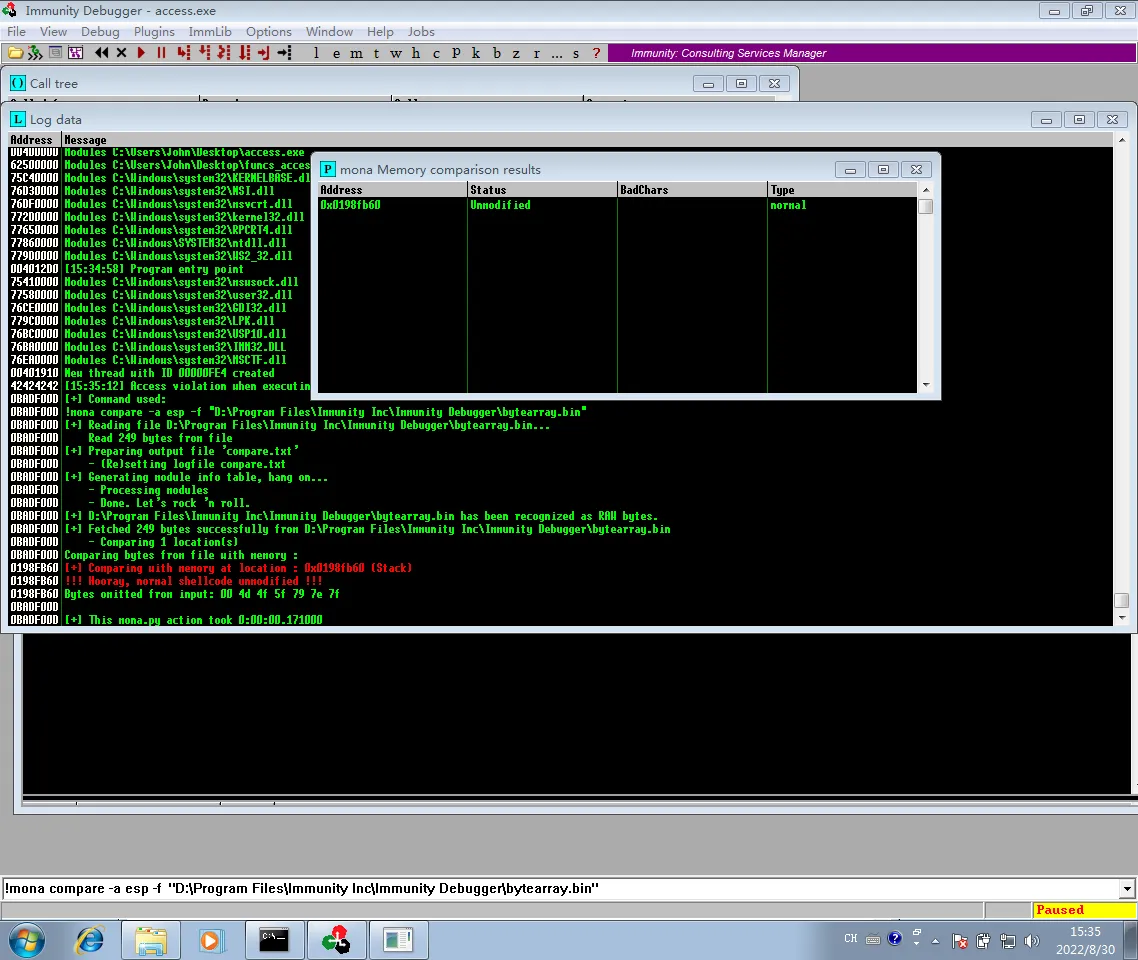
Task: Click the Log data window 'L' icon
Action: click(17, 119)
